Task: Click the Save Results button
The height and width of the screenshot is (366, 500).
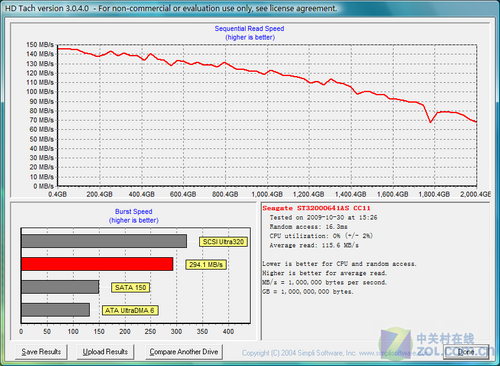Action: [x=41, y=352]
